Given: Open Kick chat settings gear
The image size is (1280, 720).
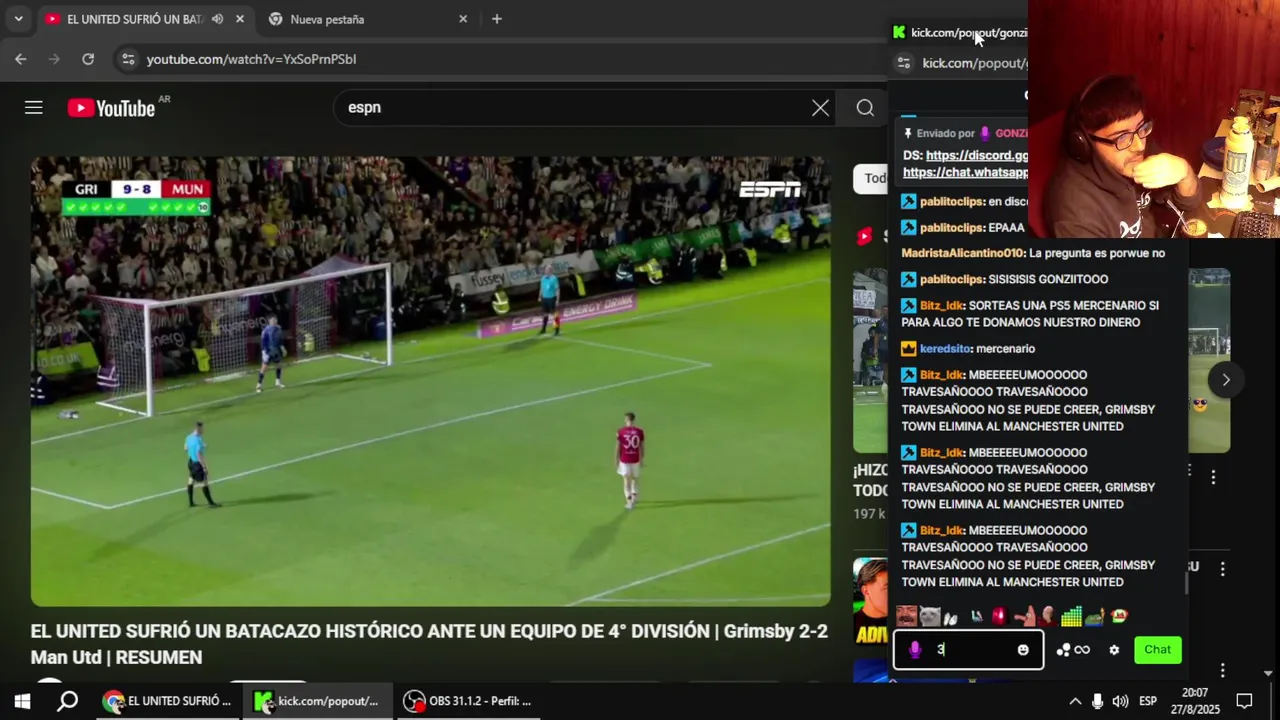Looking at the screenshot, I should (1114, 650).
